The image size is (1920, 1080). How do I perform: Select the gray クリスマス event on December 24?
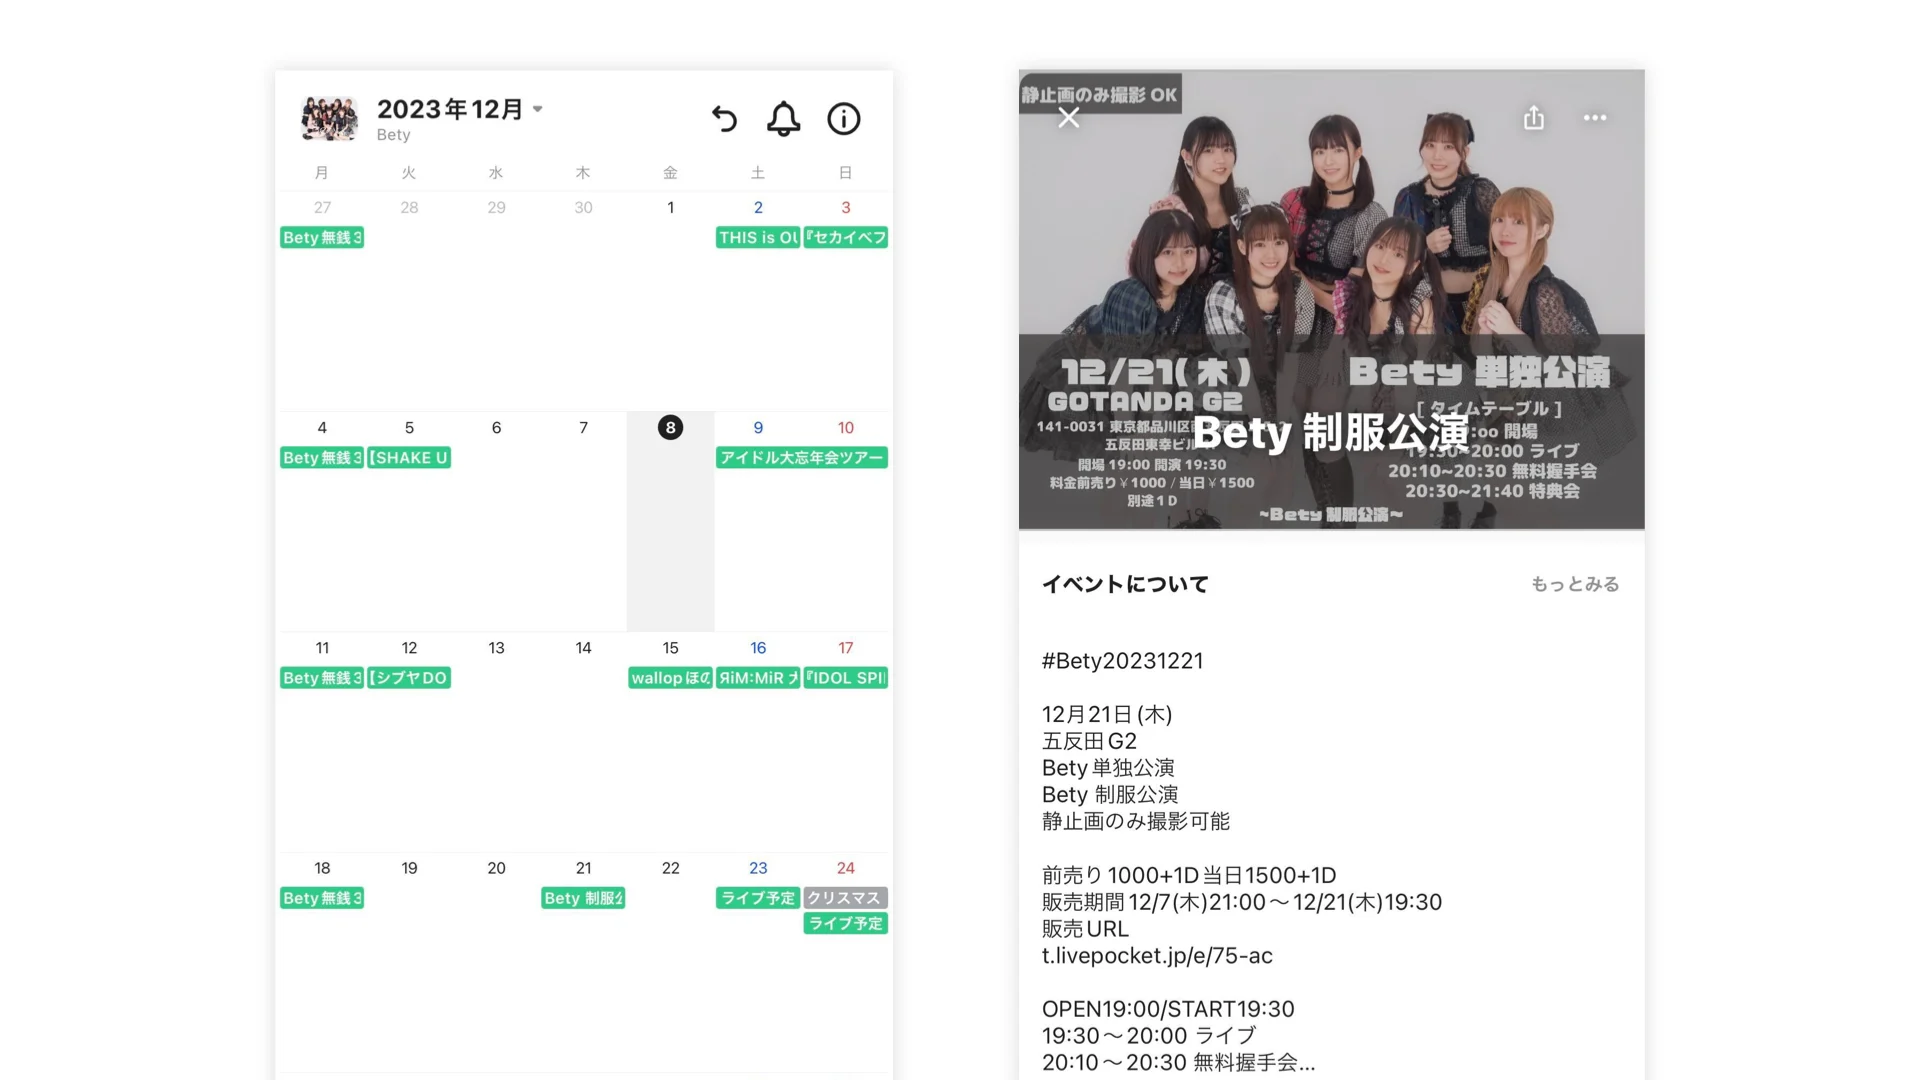(845, 898)
